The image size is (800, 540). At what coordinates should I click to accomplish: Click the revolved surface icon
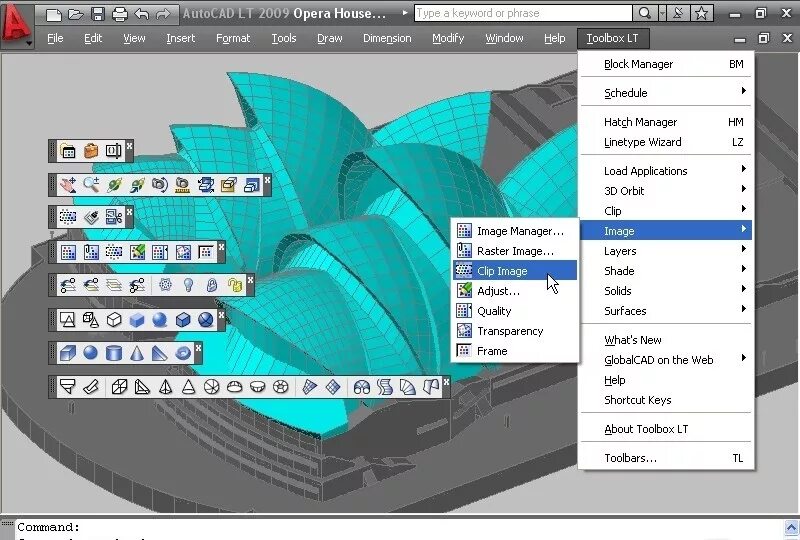[362, 387]
